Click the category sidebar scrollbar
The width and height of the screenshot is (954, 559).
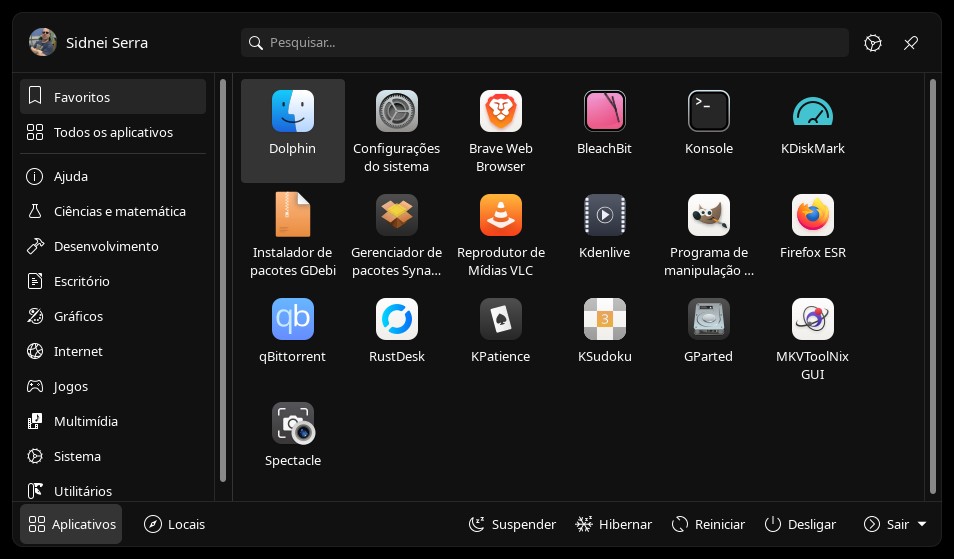tap(223, 280)
